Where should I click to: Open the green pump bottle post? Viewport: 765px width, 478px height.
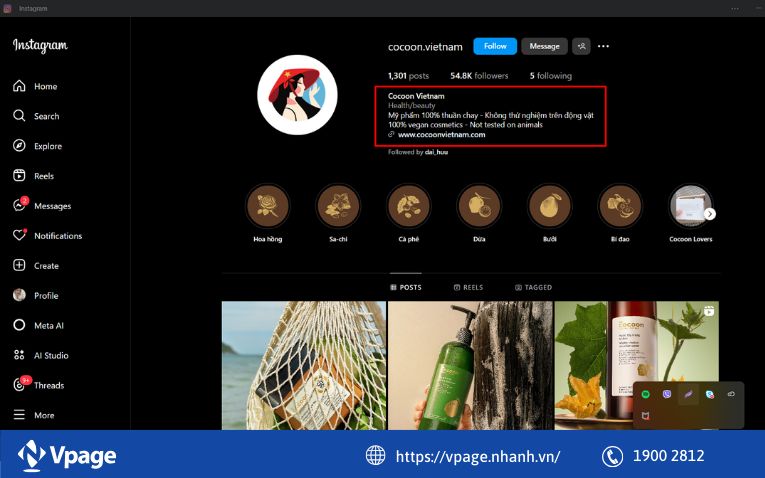470,365
